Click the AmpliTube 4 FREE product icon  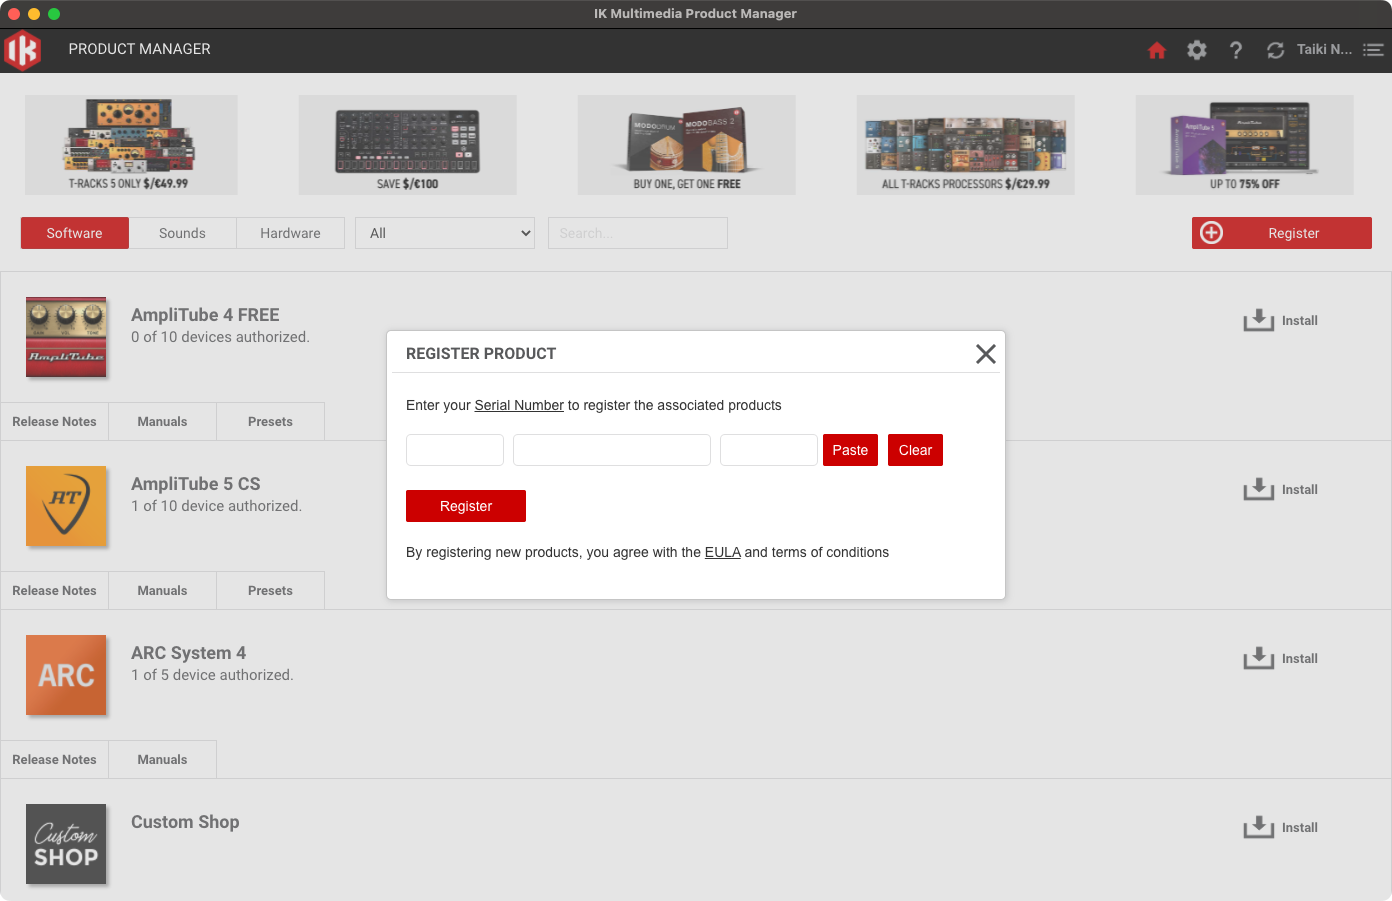click(x=66, y=337)
